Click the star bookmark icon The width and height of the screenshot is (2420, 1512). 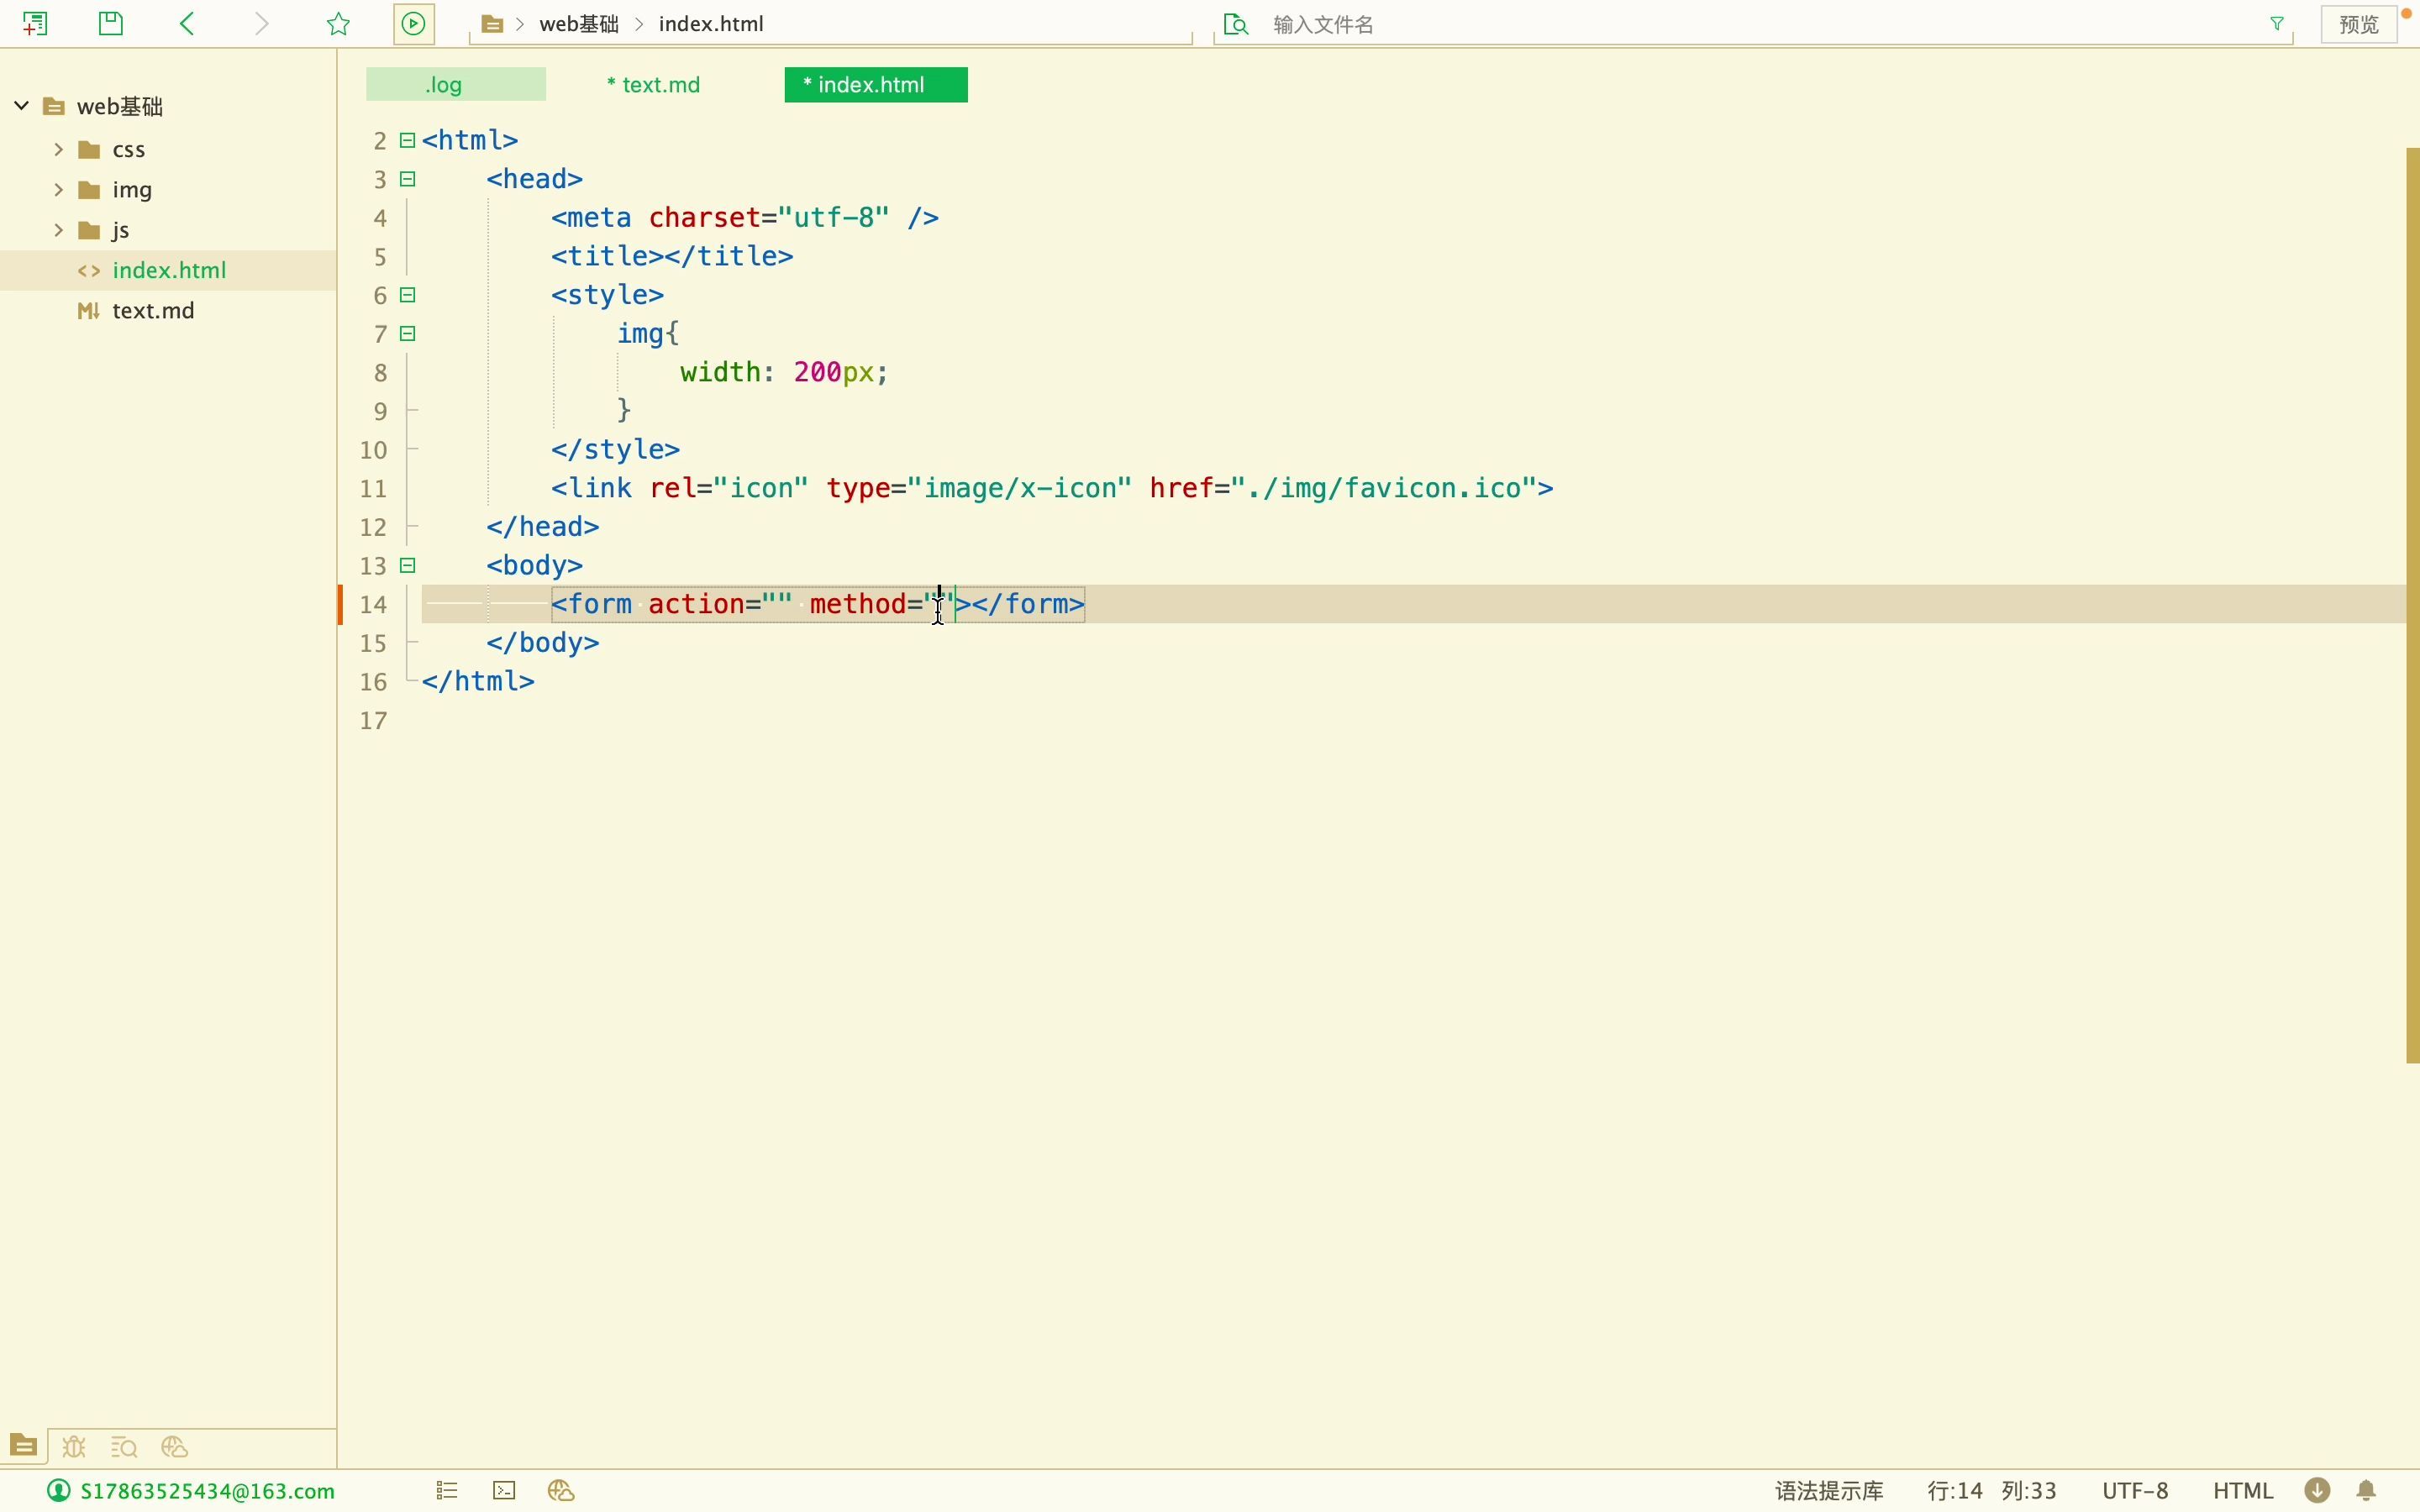[x=338, y=23]
